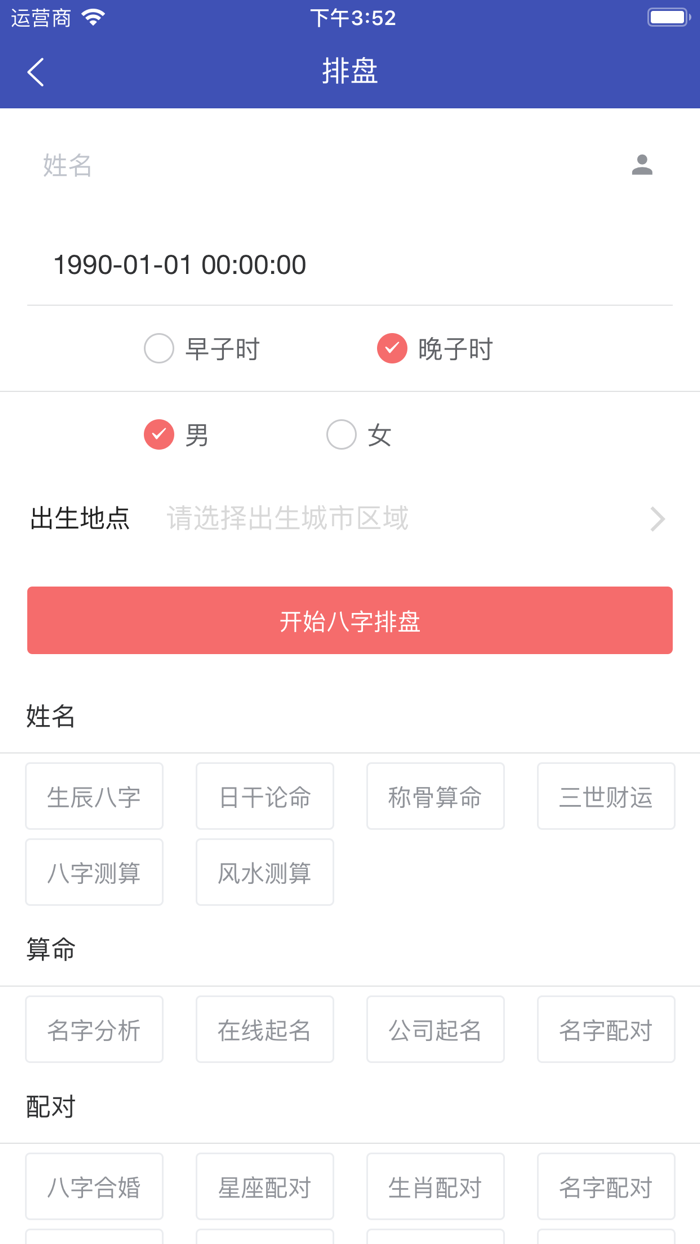Select the 晚子时 option

392,349
